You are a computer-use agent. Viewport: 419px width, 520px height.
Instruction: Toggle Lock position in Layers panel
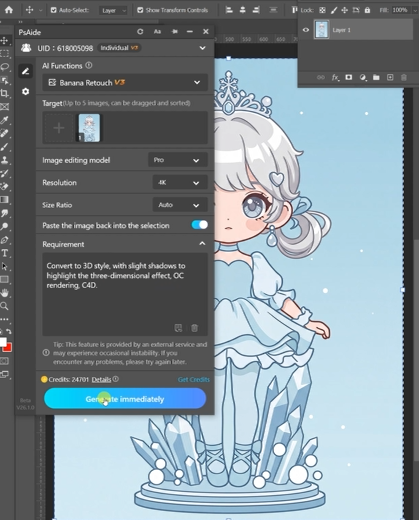click(x=345, y=10)
